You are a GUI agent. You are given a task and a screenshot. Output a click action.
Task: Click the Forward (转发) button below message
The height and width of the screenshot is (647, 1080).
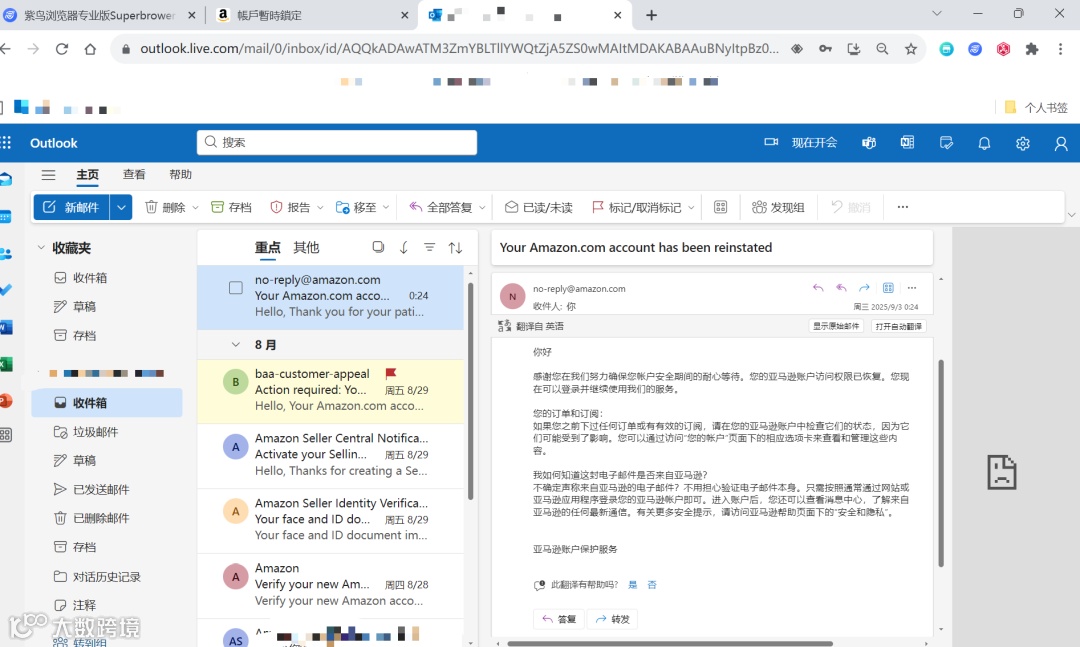click(612, 619)
